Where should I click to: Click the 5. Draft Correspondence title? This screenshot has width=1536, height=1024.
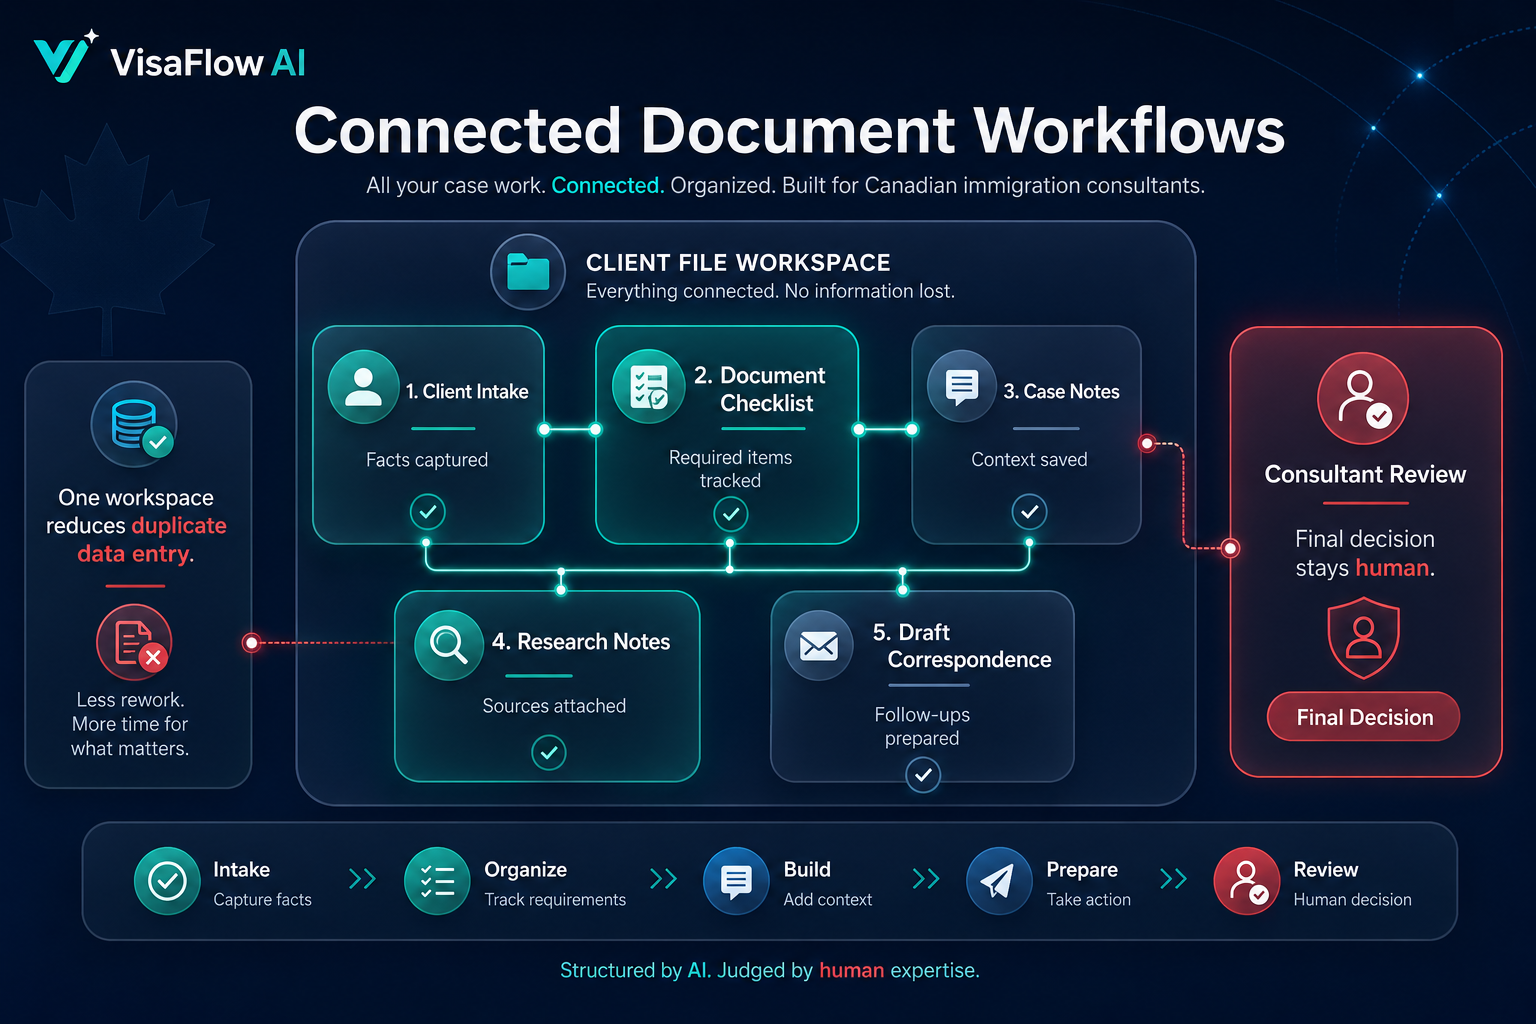tap(961, 646)
